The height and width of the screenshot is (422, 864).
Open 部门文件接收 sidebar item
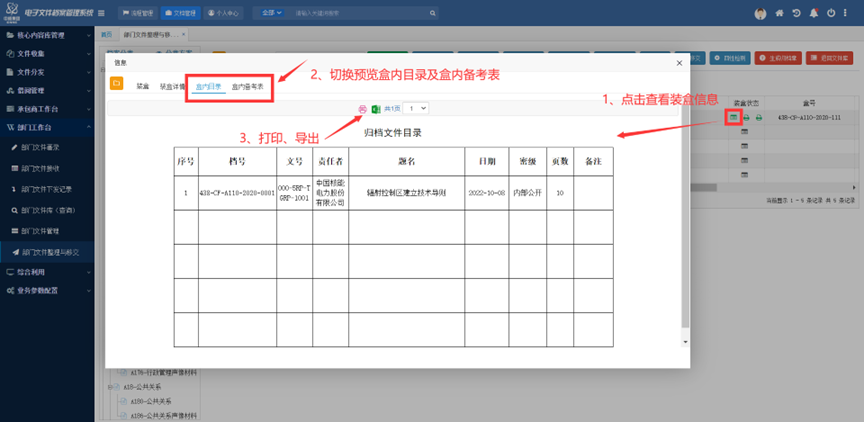(47, 169)
